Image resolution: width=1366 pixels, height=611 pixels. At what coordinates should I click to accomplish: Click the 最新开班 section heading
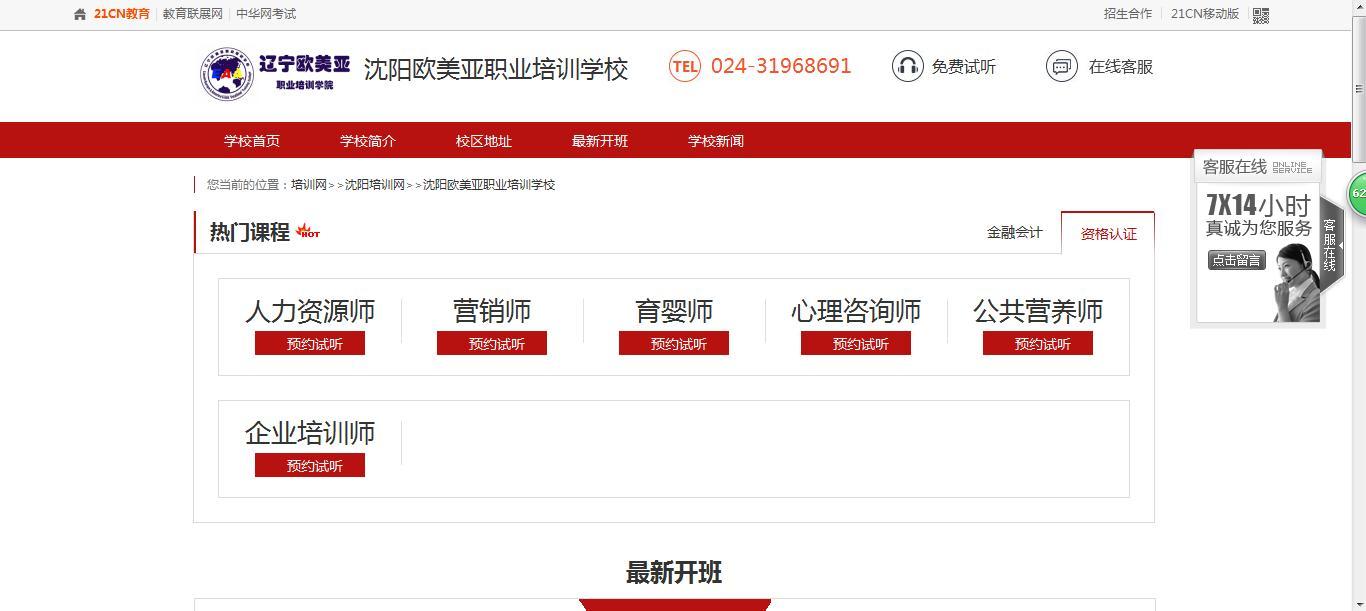pyautogui.click(x=674, y=573)
